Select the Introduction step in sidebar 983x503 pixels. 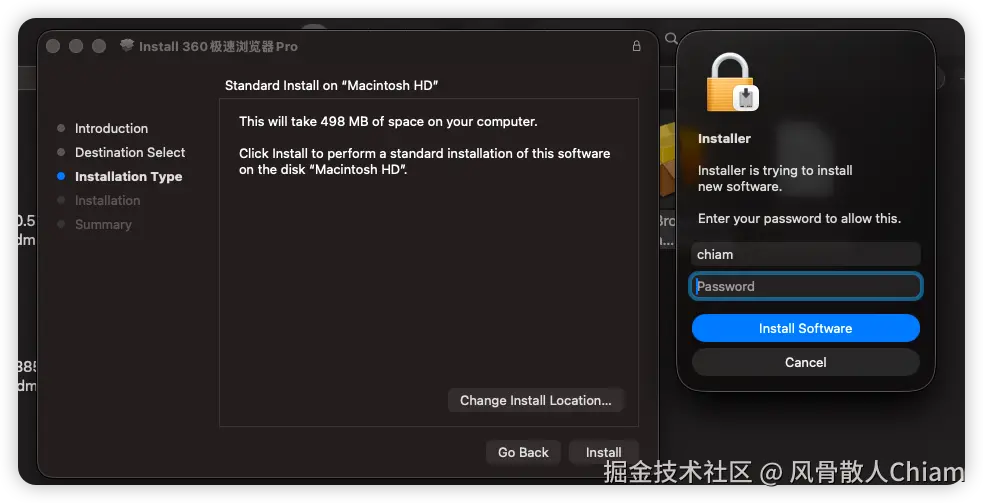tap(112, 128)
